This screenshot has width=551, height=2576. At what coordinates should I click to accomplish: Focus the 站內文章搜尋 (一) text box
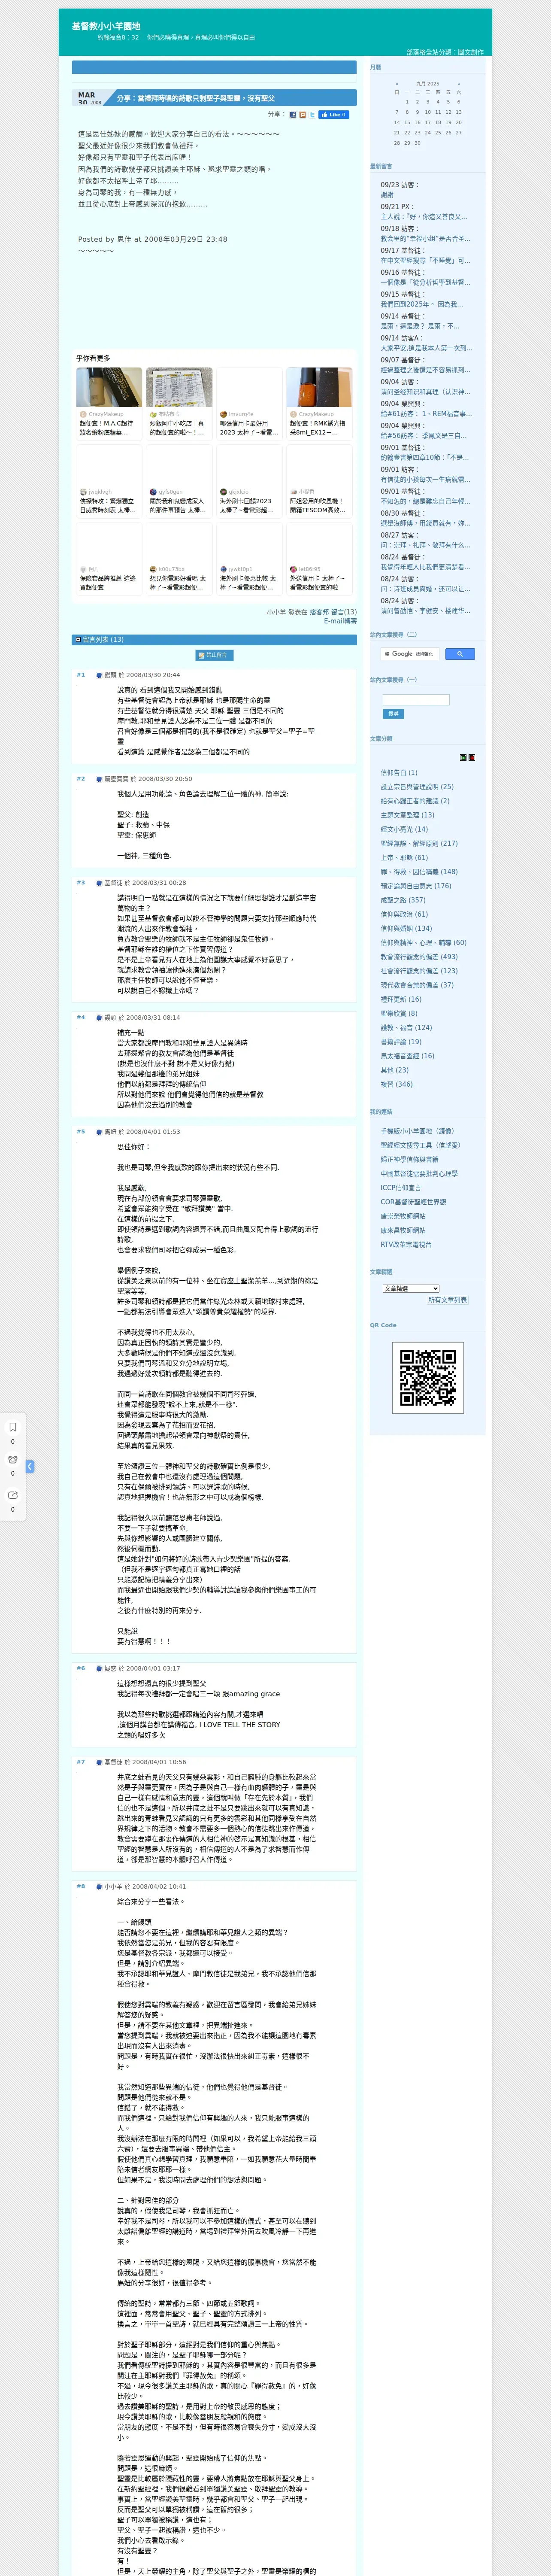point(416,700)
